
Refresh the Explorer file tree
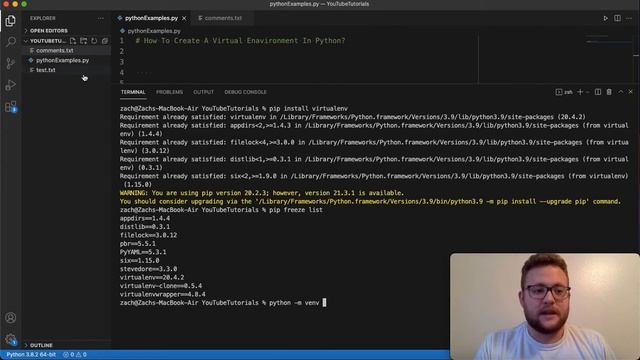[94, 41]
